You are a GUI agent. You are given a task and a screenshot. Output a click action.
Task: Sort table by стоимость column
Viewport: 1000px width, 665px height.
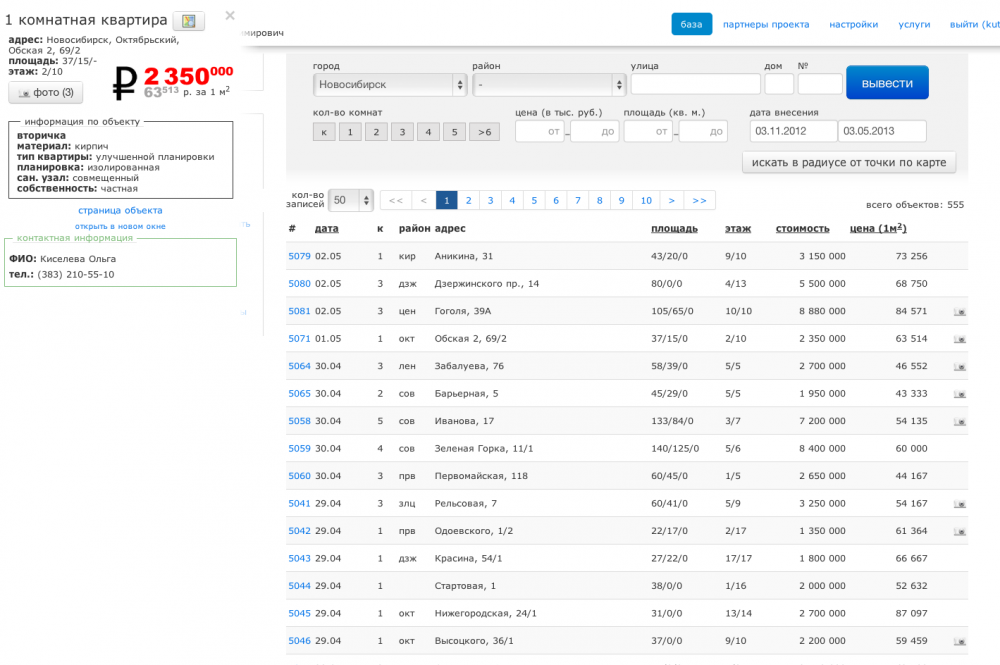[802, 228]
